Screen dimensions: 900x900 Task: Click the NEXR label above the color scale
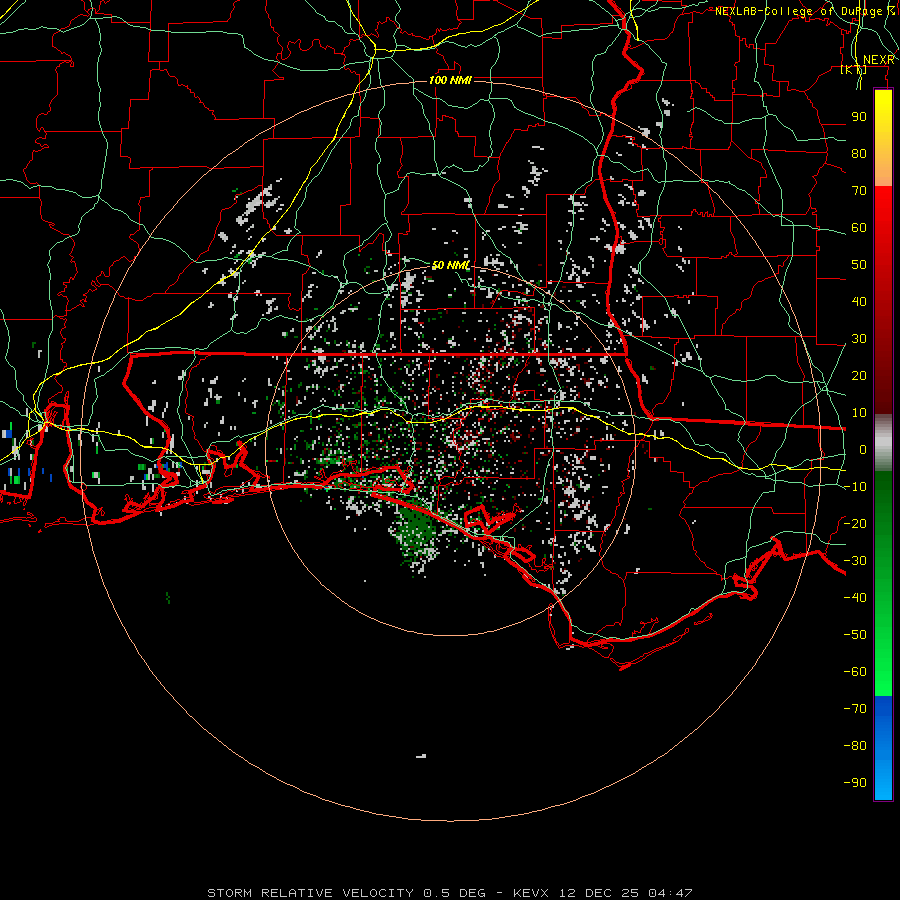[879, 60]
